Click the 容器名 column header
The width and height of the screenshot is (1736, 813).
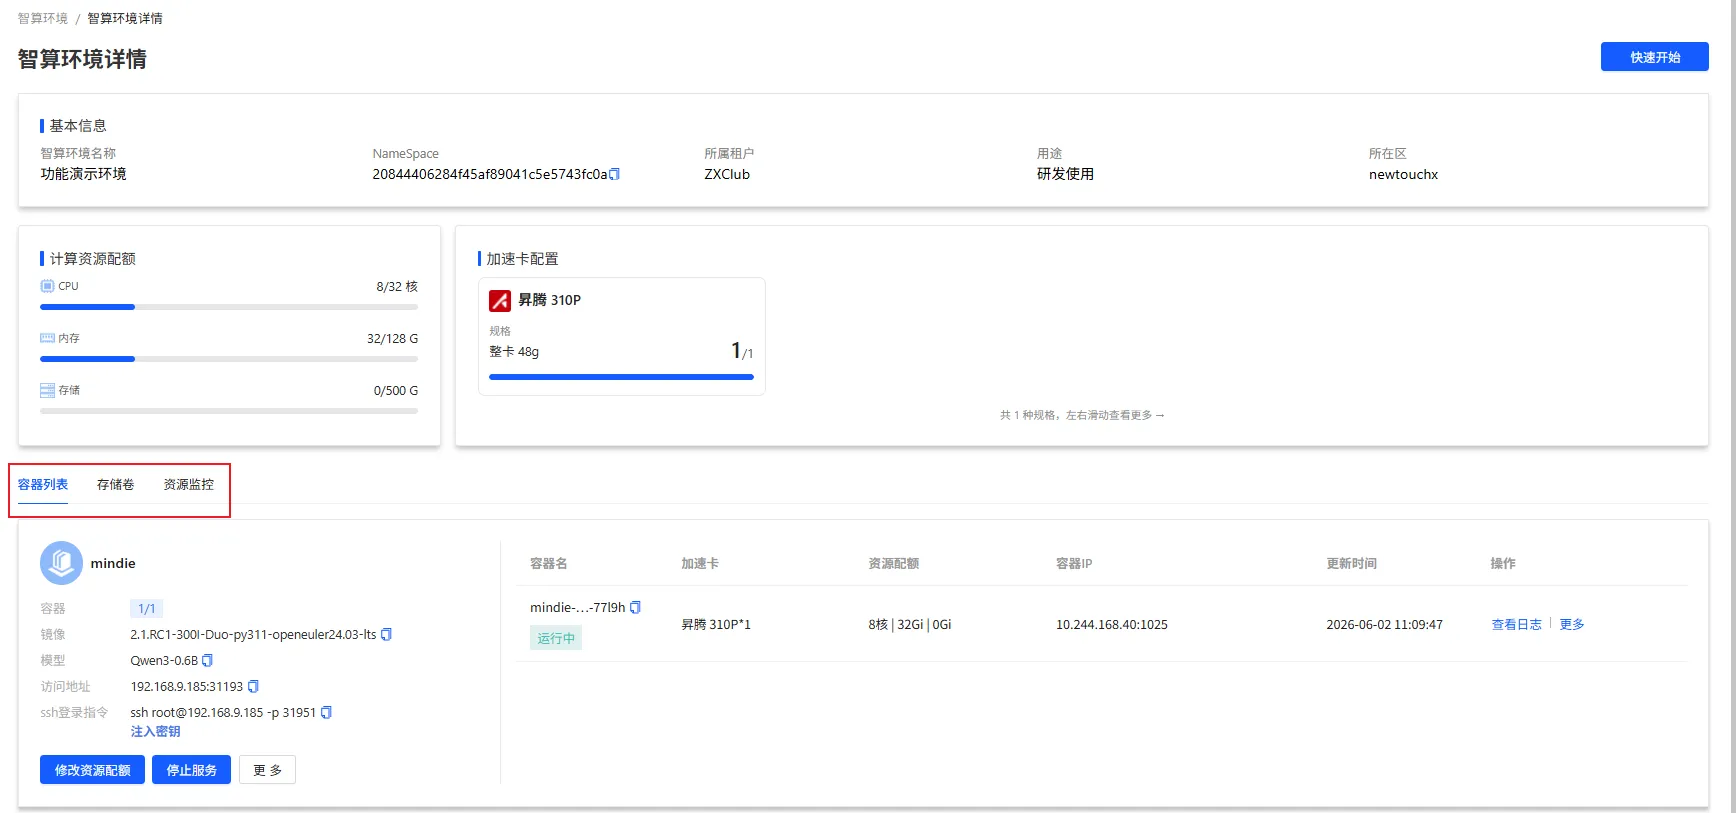pos(549,563)
